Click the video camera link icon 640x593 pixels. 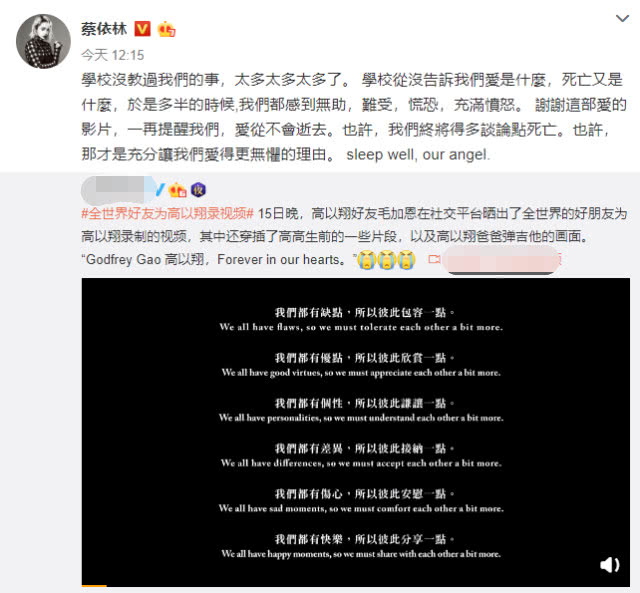(x=434, y=259)
